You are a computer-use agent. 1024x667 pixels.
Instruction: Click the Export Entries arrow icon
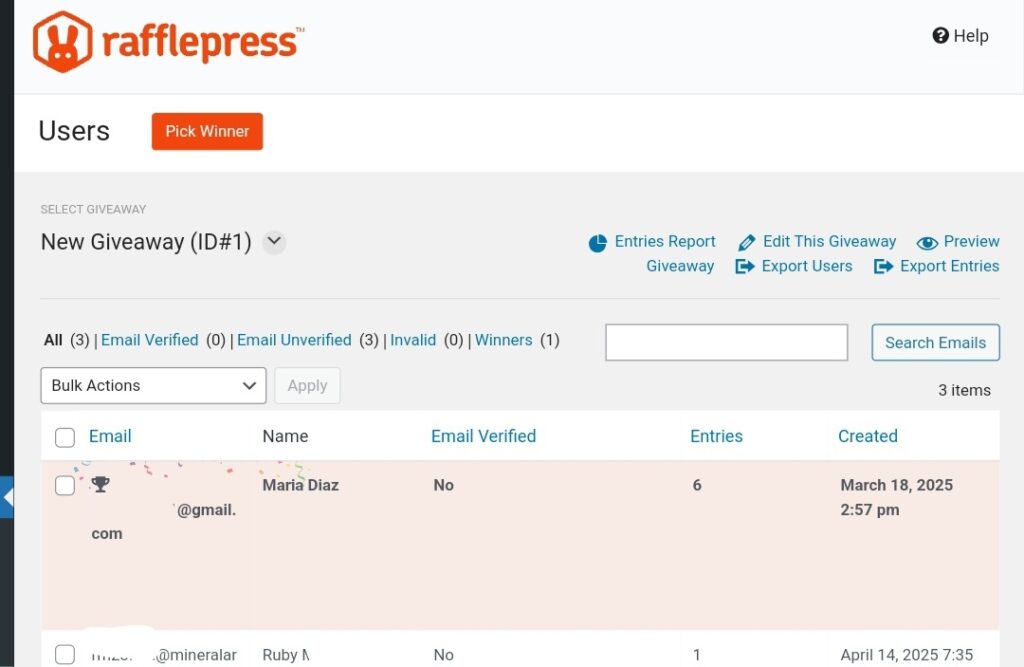[883, 267]
